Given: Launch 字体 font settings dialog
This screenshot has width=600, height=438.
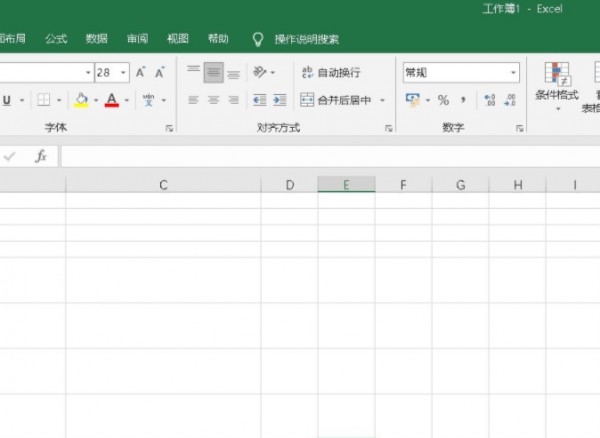Looking at the screenshot, I should coord(169,129).
